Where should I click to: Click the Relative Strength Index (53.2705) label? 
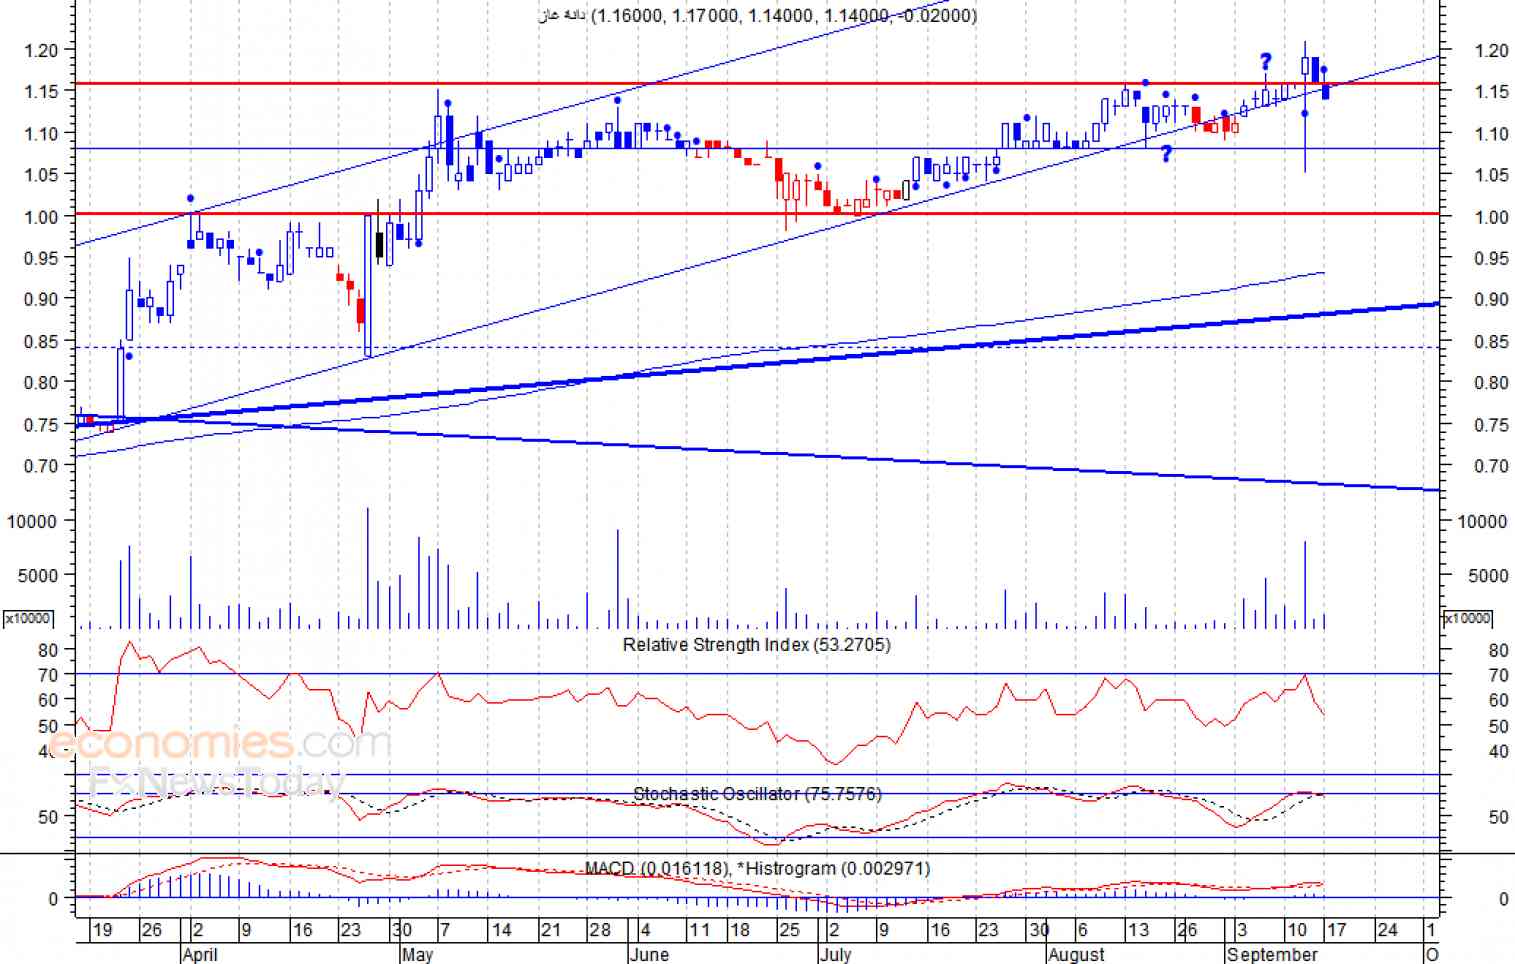[x=756, y=645]
